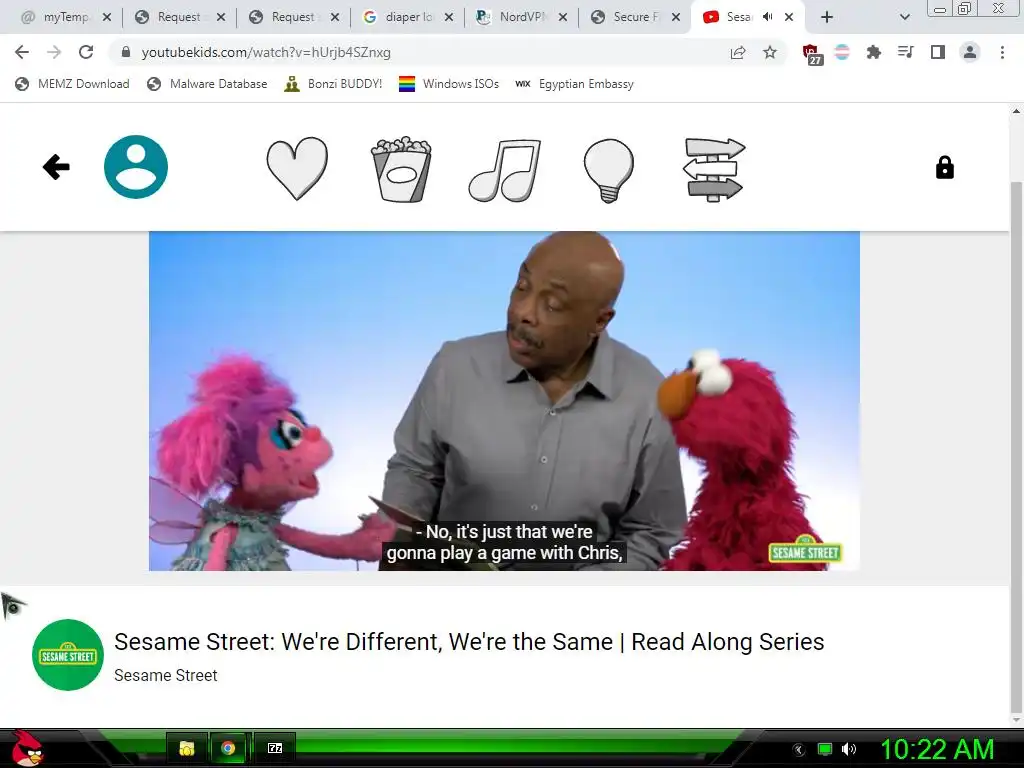
Task: Click the browser Forward button
Action: pos(54,52)
